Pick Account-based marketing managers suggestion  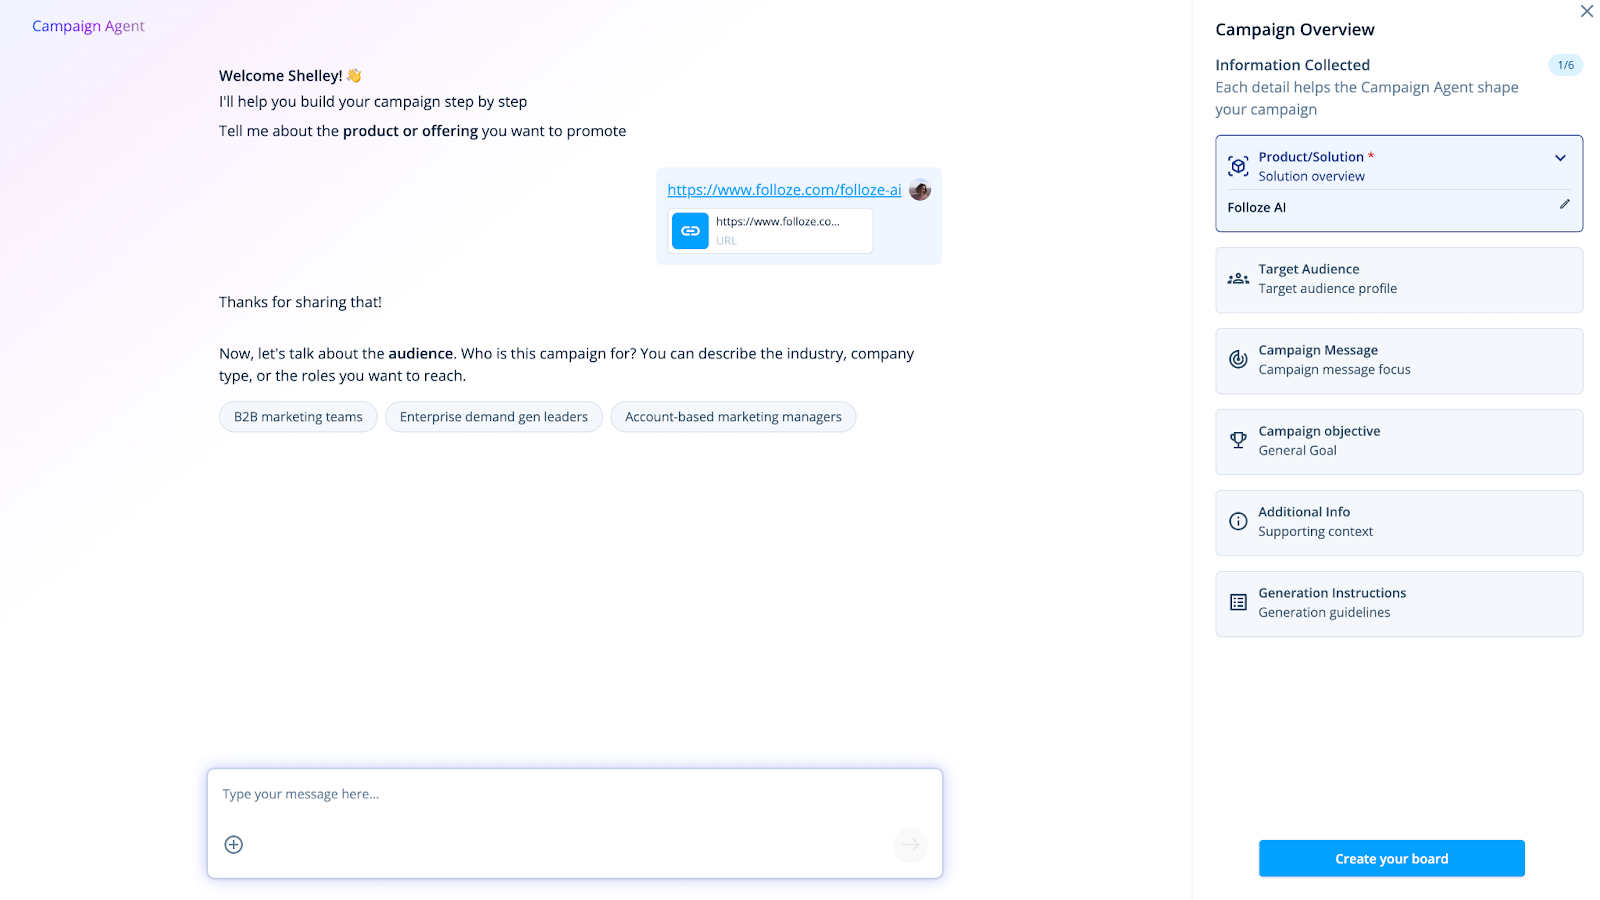pyautogui.click(x=733, y=417)
